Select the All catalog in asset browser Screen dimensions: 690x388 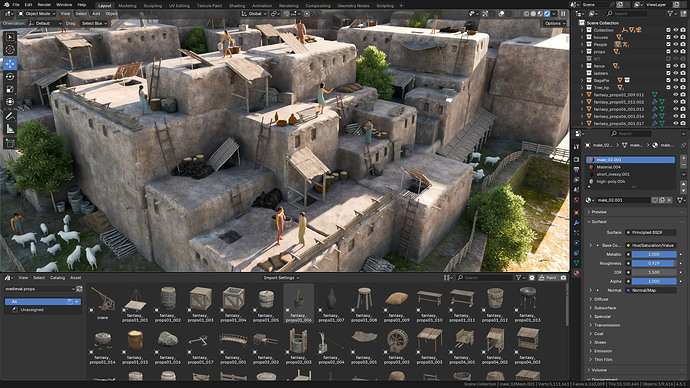[x=43, y=302]
